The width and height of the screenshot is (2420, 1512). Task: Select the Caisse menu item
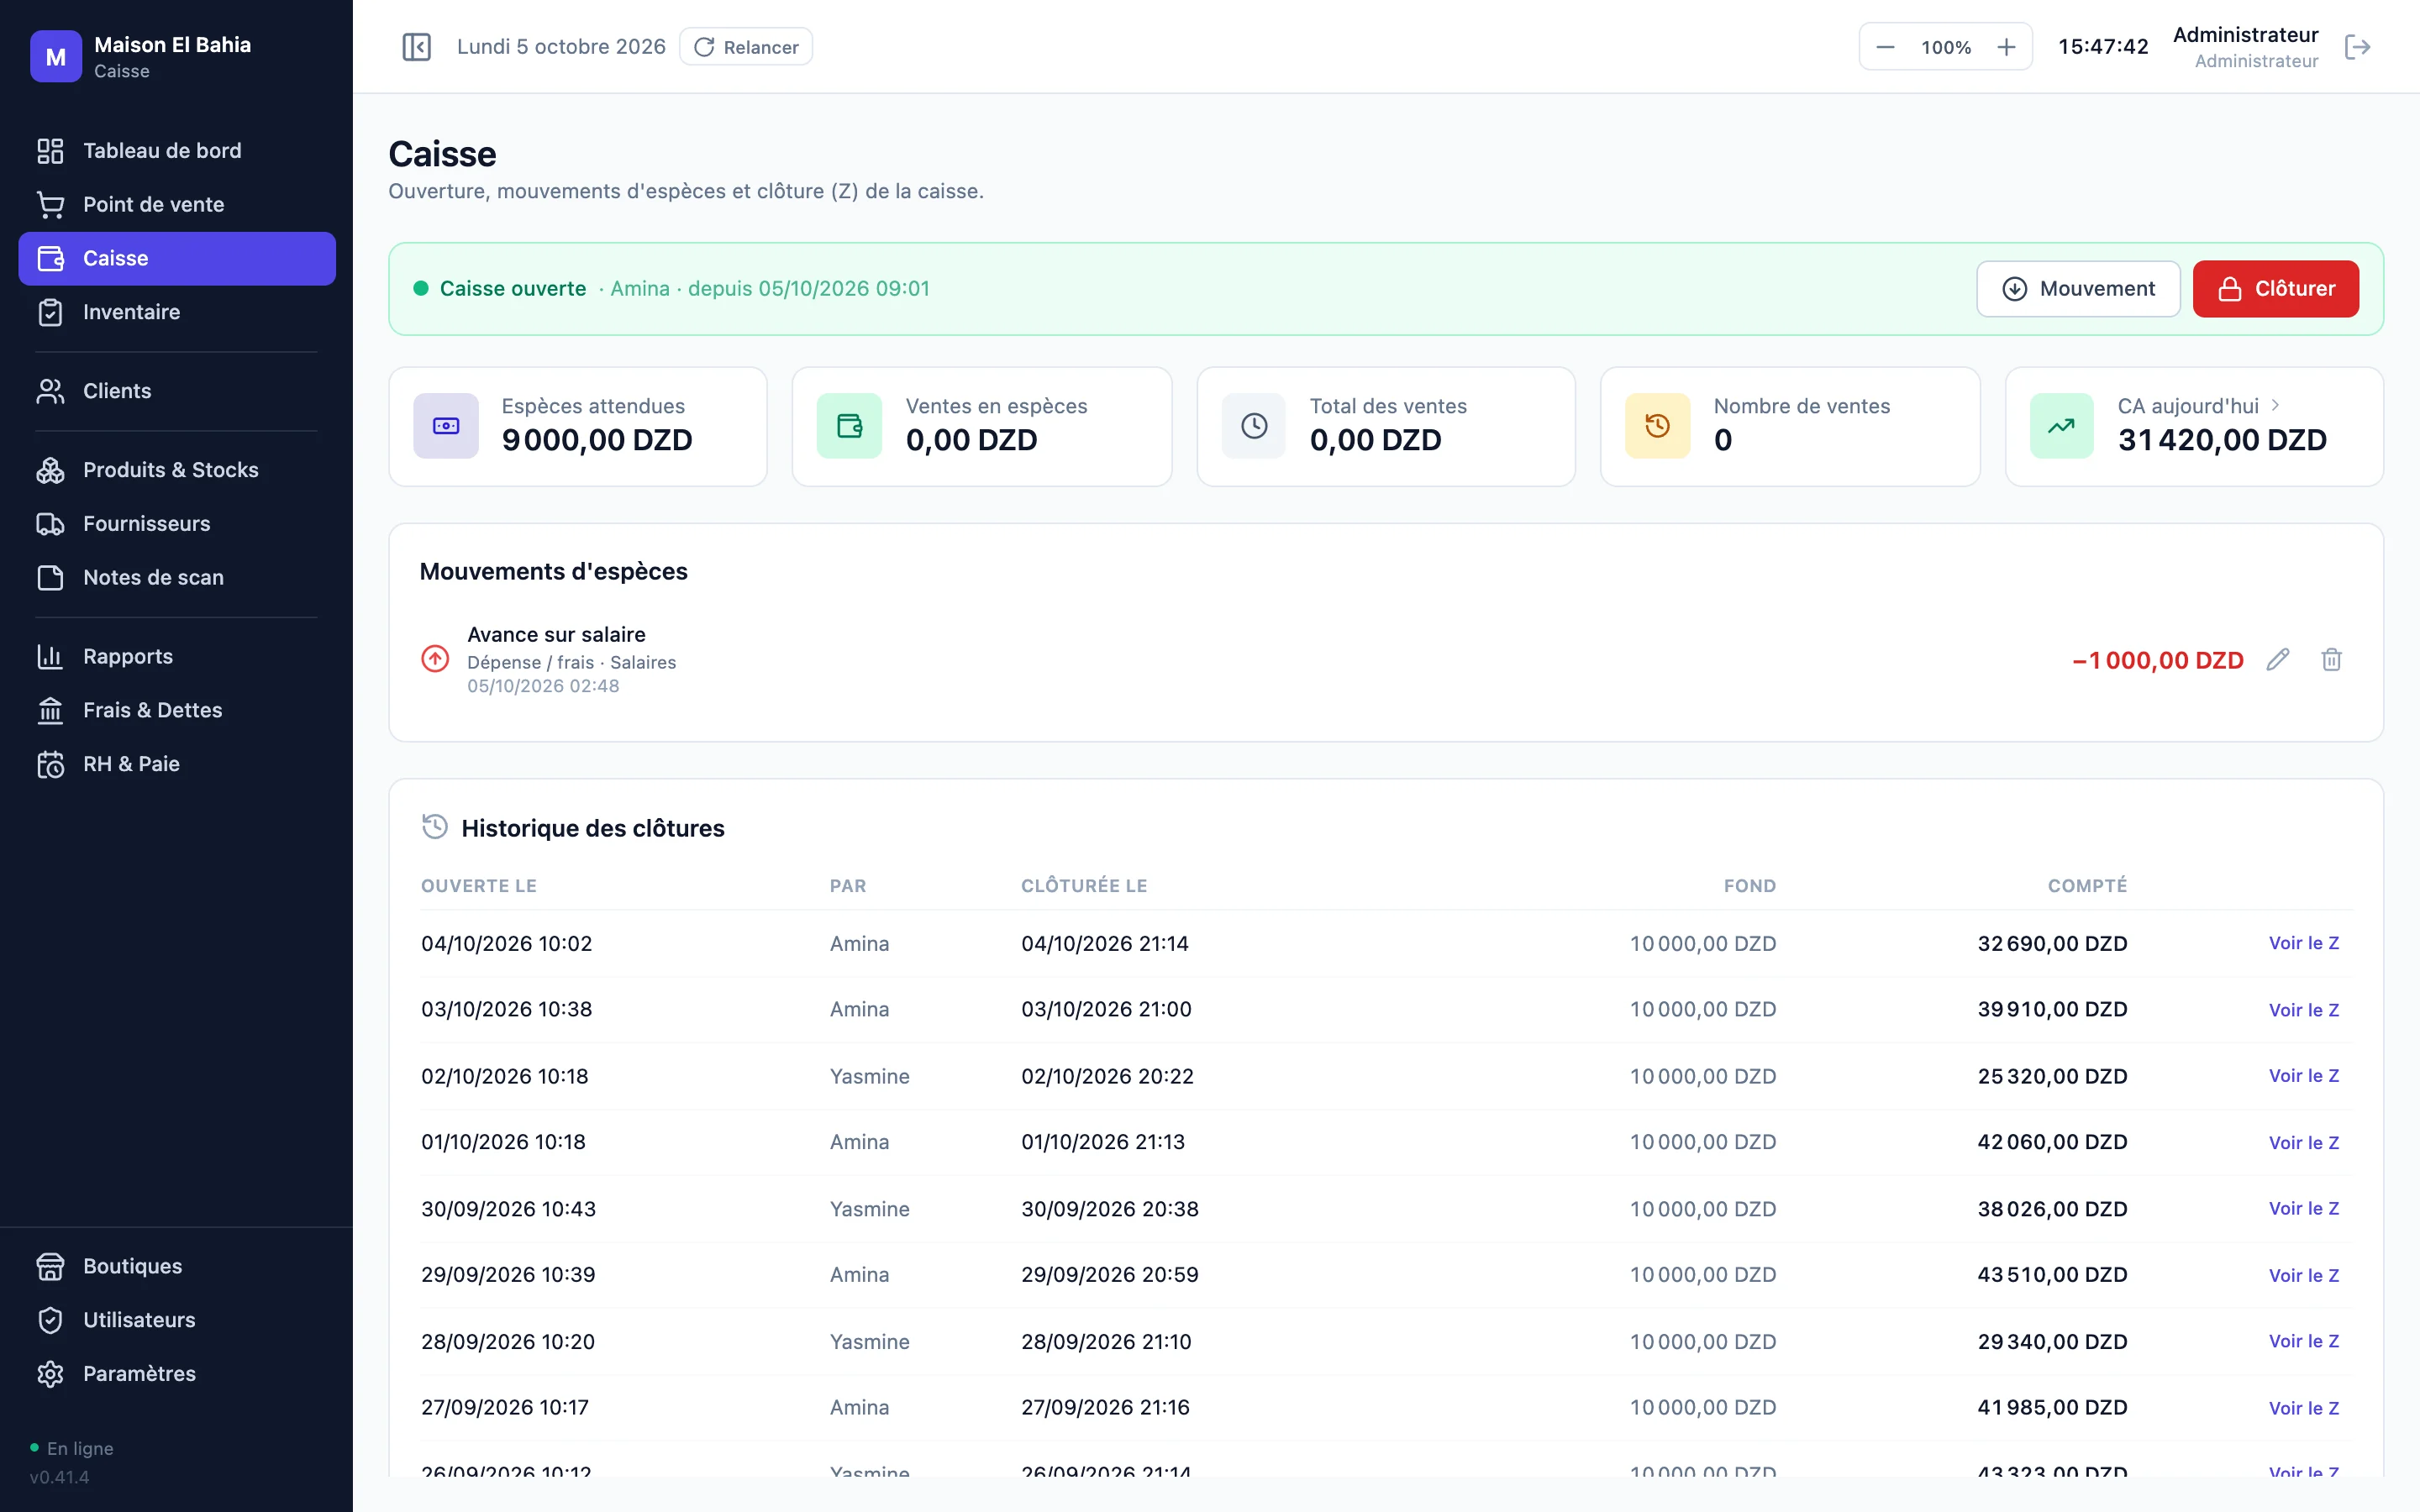(177, 259)
